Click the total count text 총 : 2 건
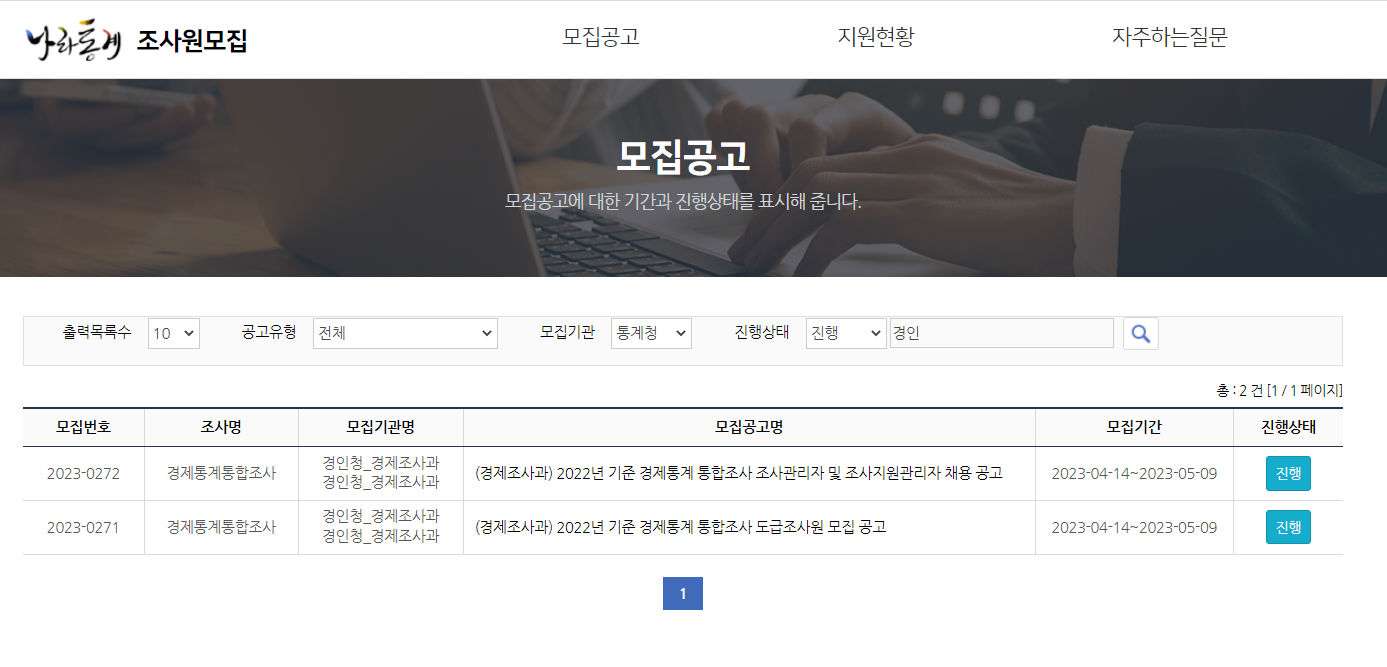1387x667 pixels. point(1240,390)
